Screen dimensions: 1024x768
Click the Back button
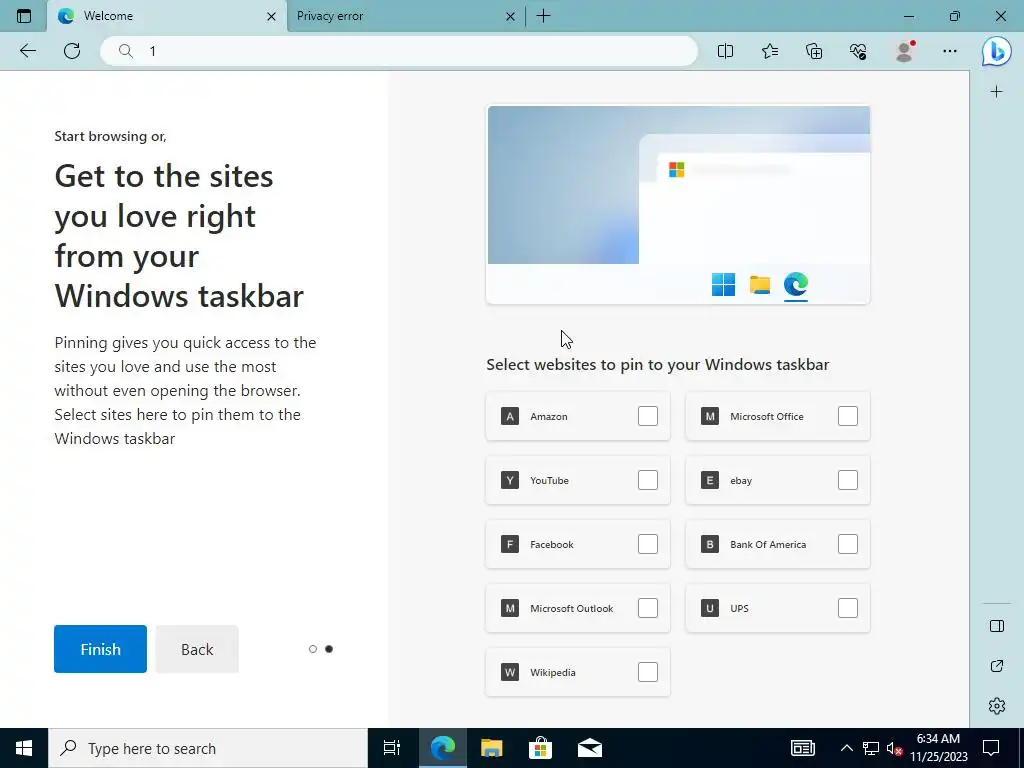(197, 649)
